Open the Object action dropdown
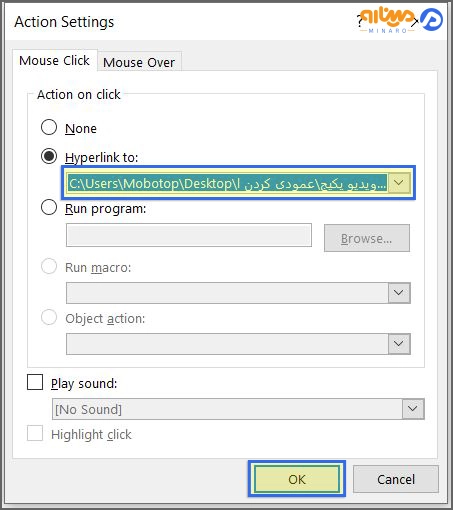Screen dimensions: 453x510 399,344
